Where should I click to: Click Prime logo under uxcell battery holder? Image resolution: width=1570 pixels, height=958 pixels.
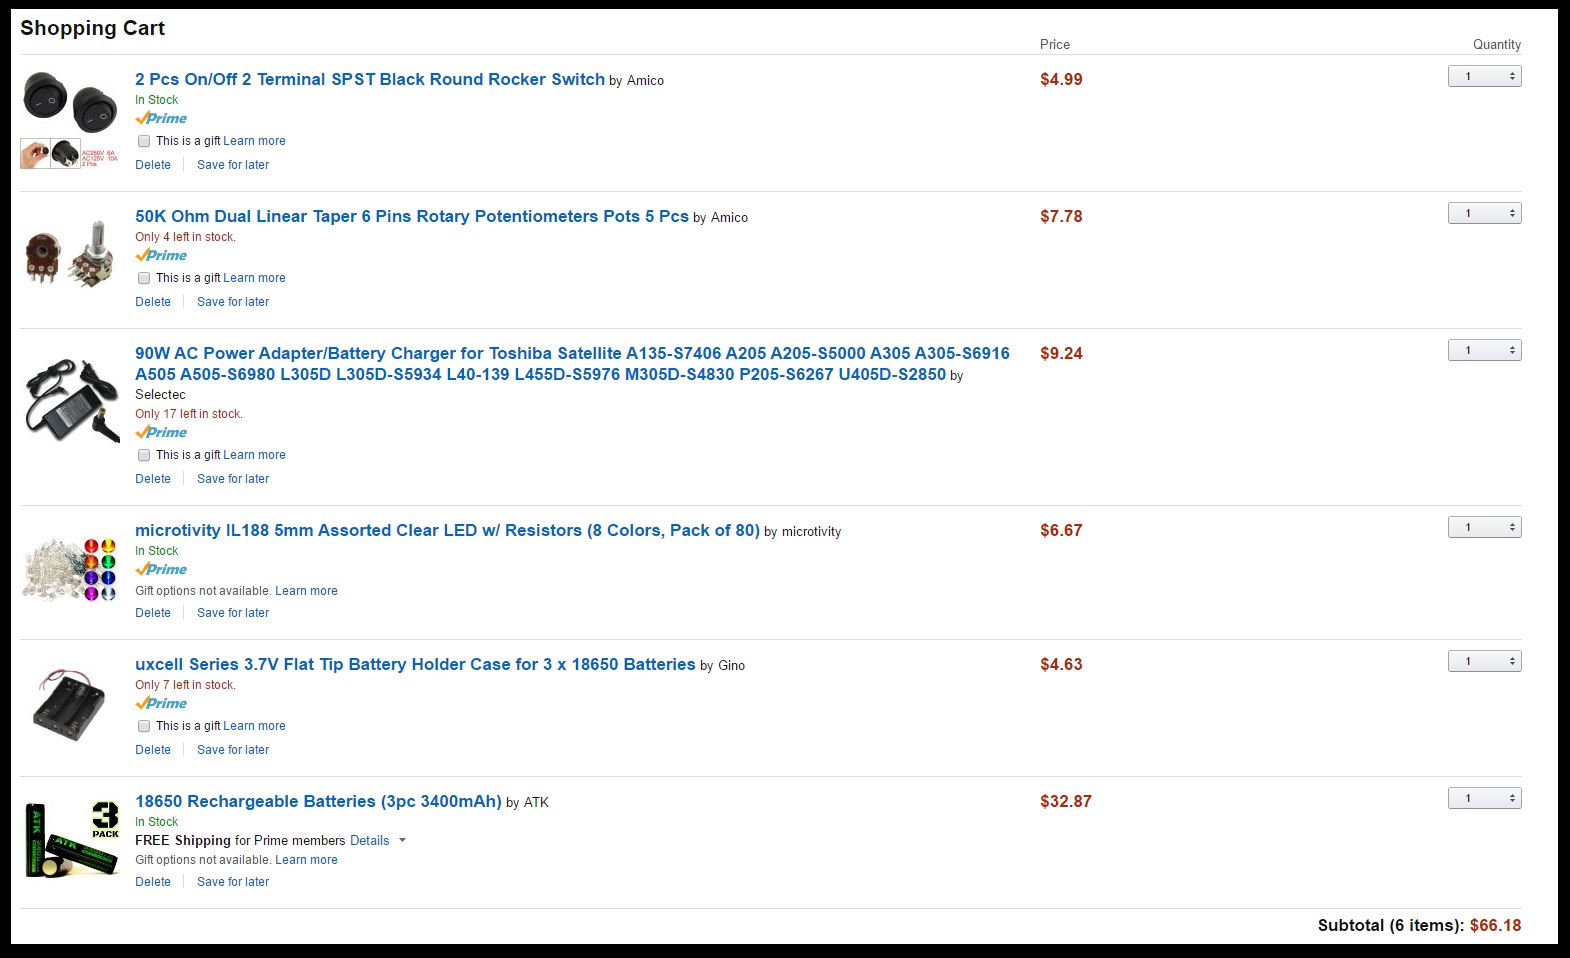pos(161,703)
